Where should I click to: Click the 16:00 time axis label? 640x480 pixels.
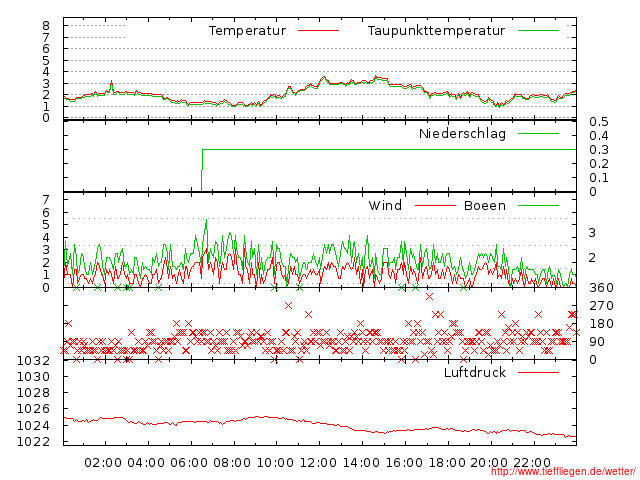click(x=404, y=463)
